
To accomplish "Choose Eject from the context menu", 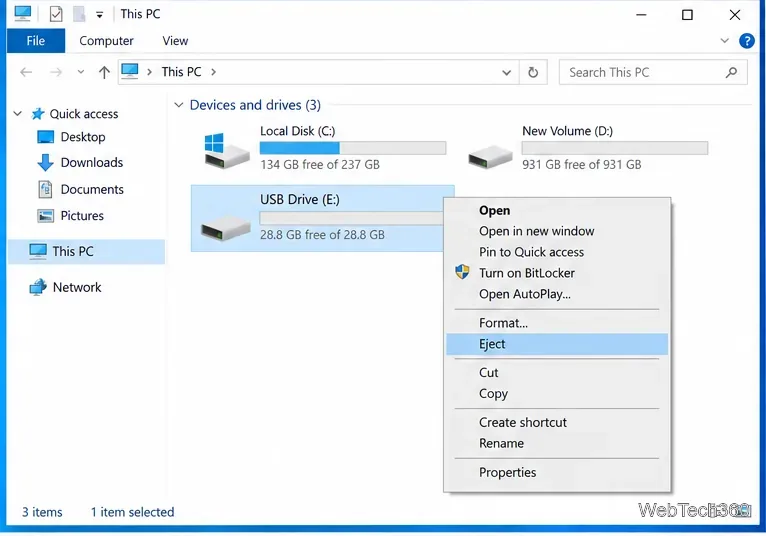I will (557, 344).
